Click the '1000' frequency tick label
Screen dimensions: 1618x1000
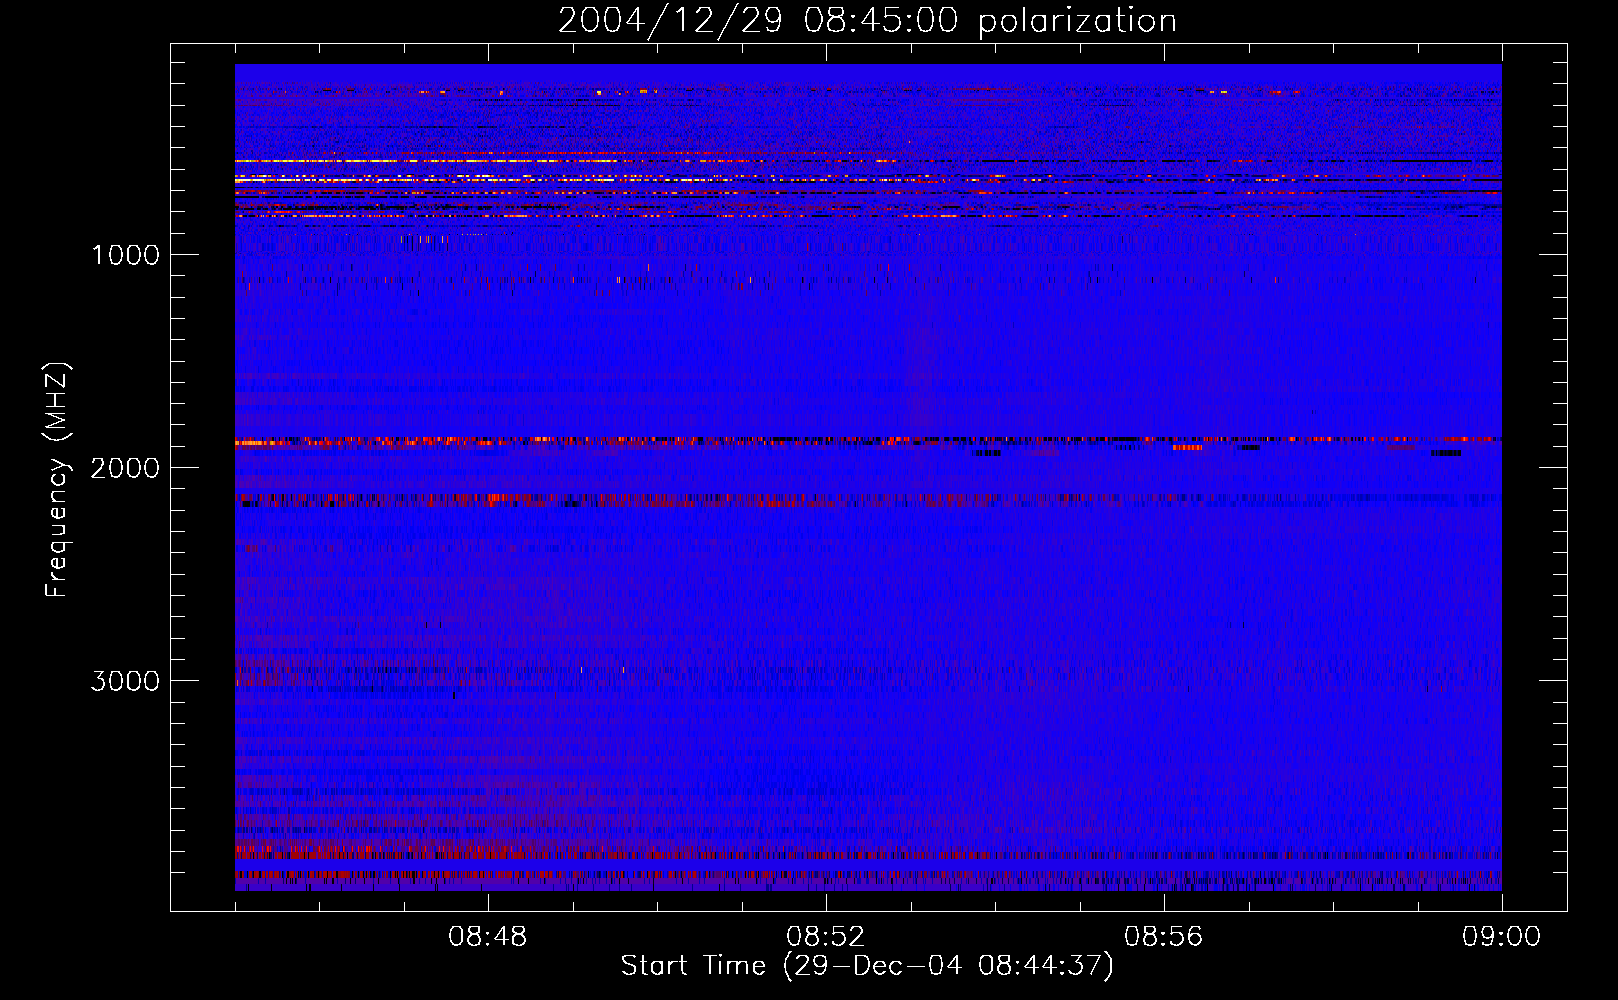pos(125,255)
